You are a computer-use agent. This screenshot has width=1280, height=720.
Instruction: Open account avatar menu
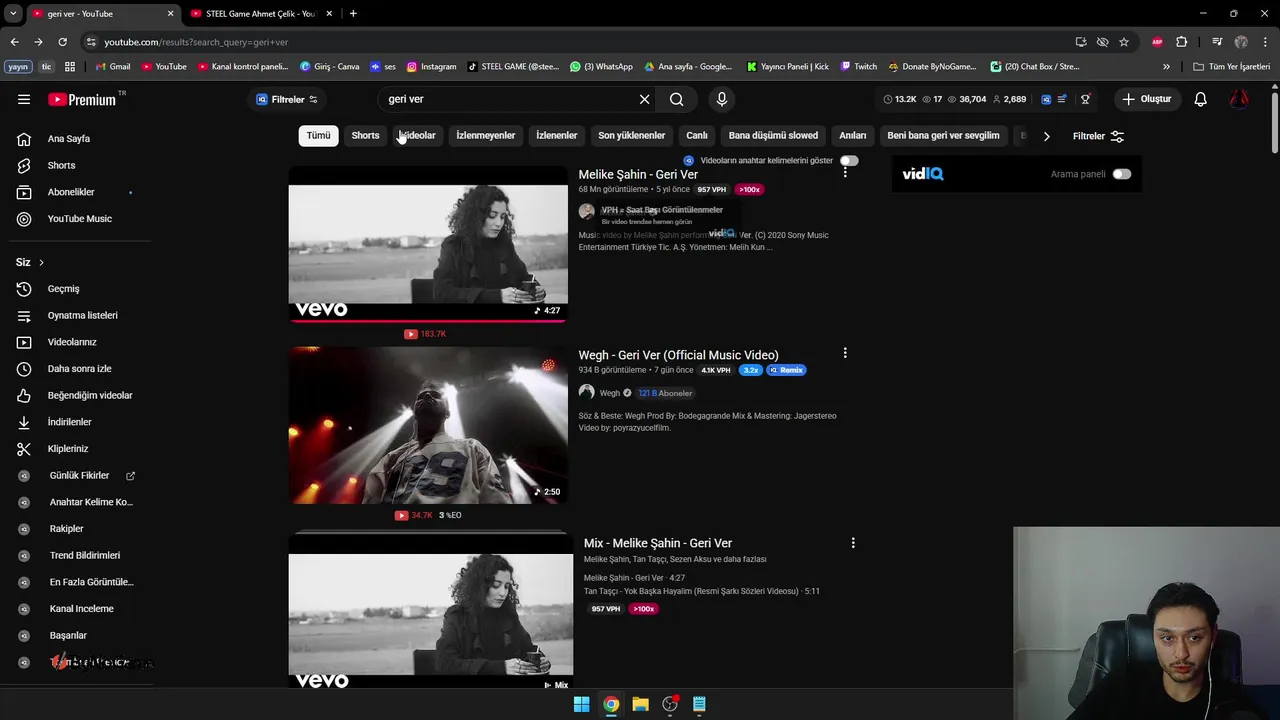coord(1239,99)
